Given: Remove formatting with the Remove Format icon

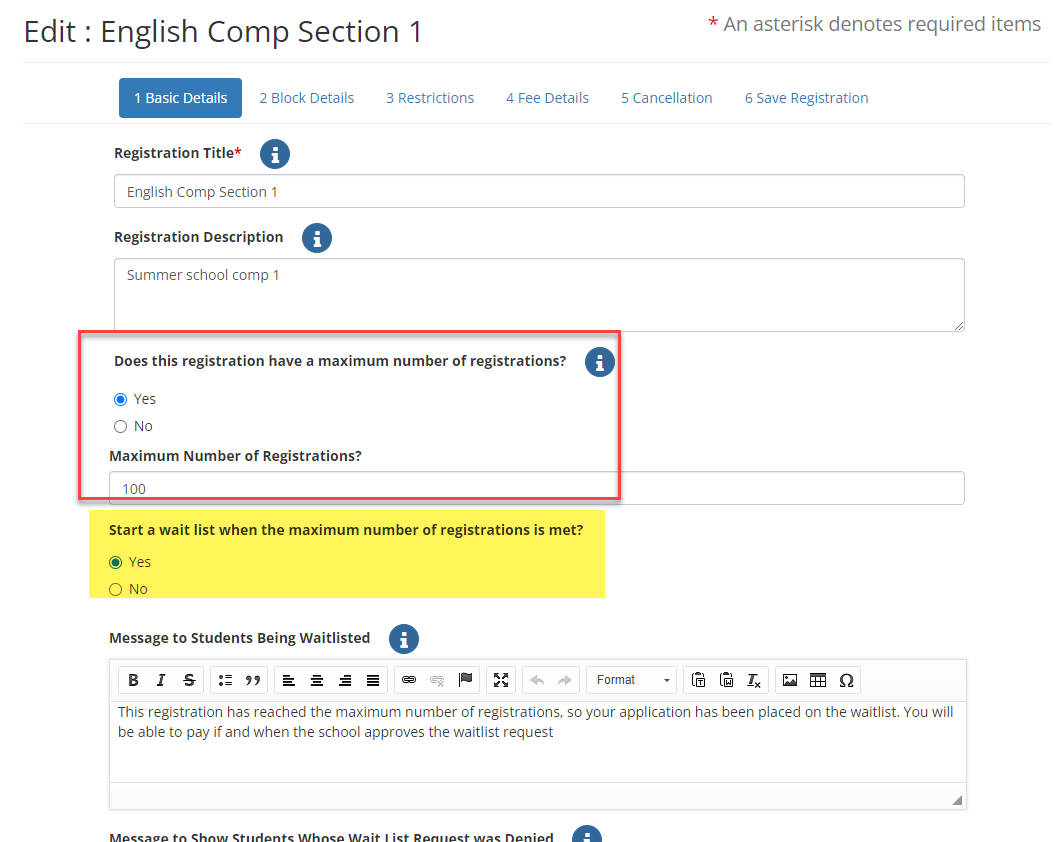Looking at the screenshot, I should pos(753,680).
